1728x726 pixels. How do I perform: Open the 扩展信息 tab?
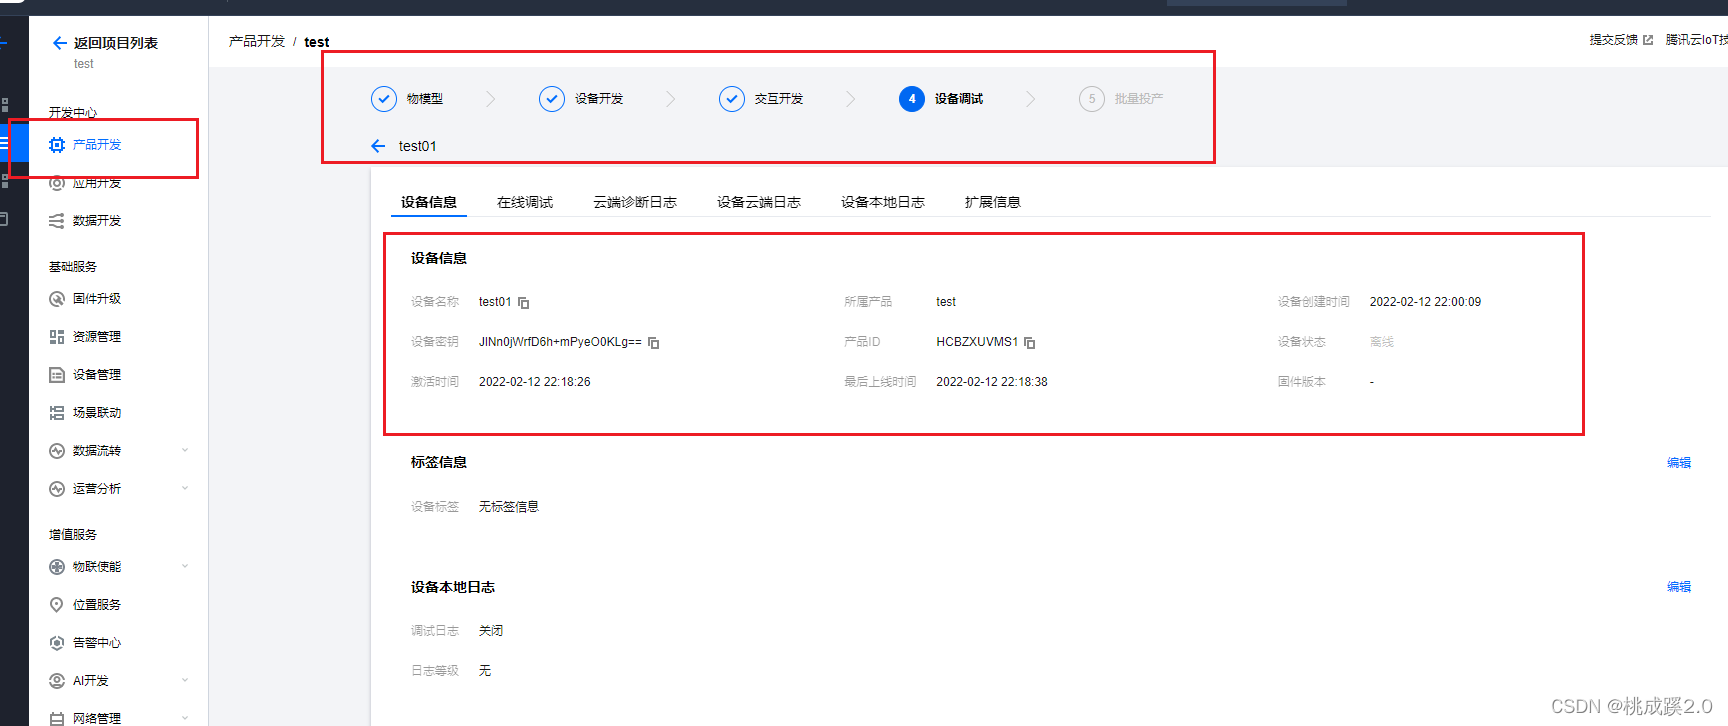[x=993, y=202]
